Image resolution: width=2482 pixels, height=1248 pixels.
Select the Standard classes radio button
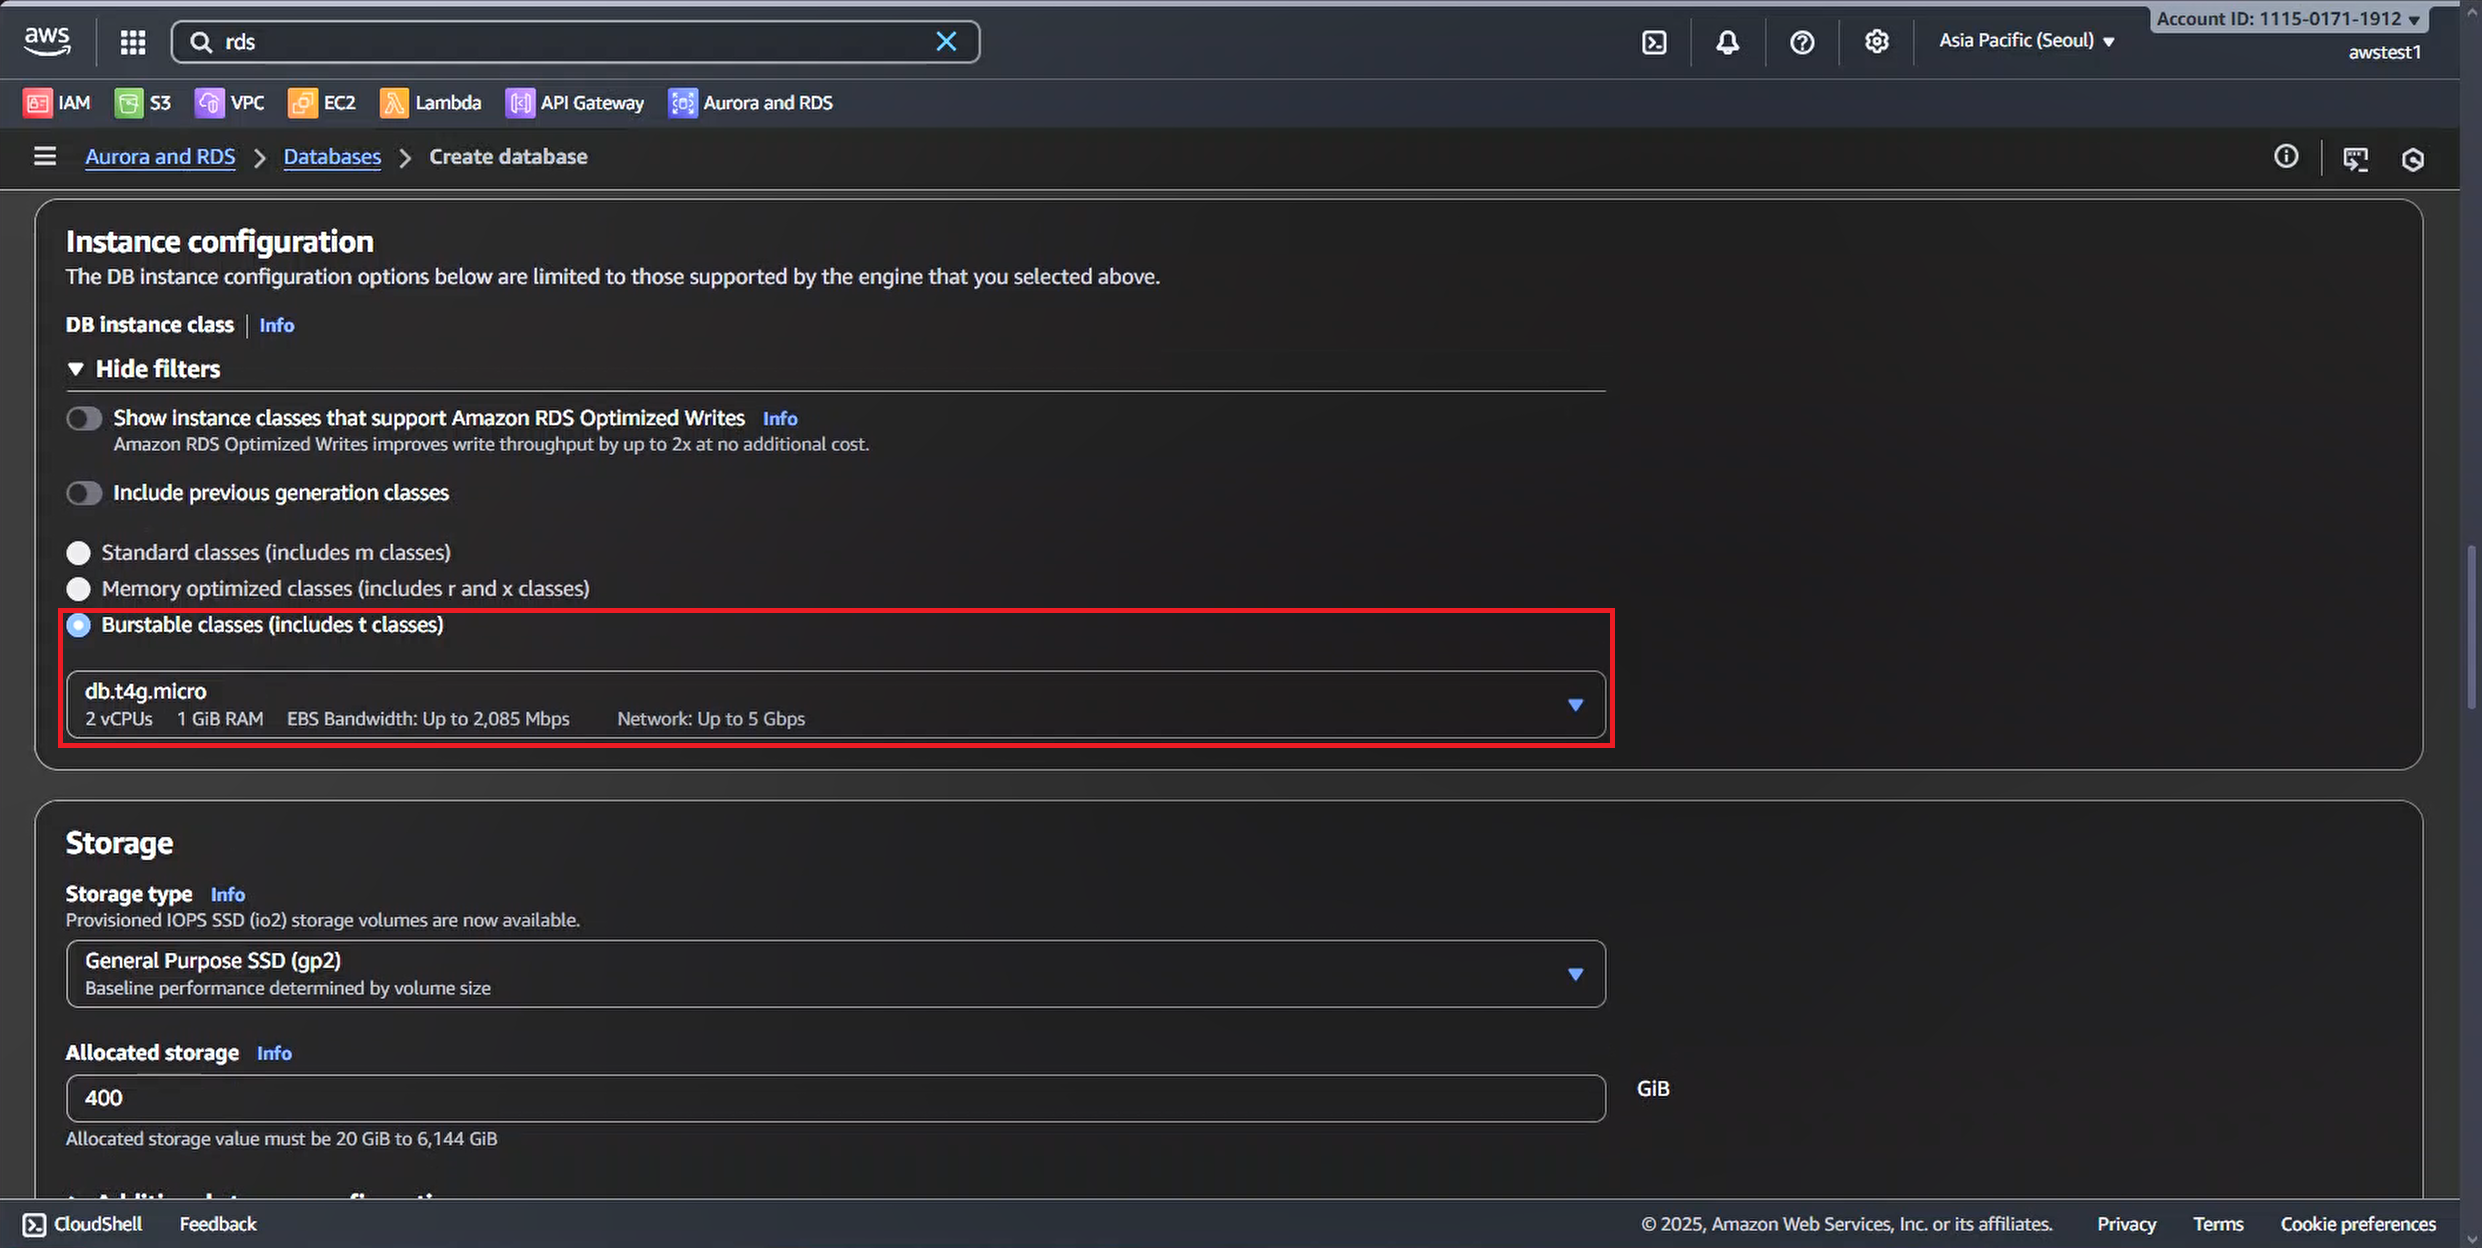pos(78,553)
